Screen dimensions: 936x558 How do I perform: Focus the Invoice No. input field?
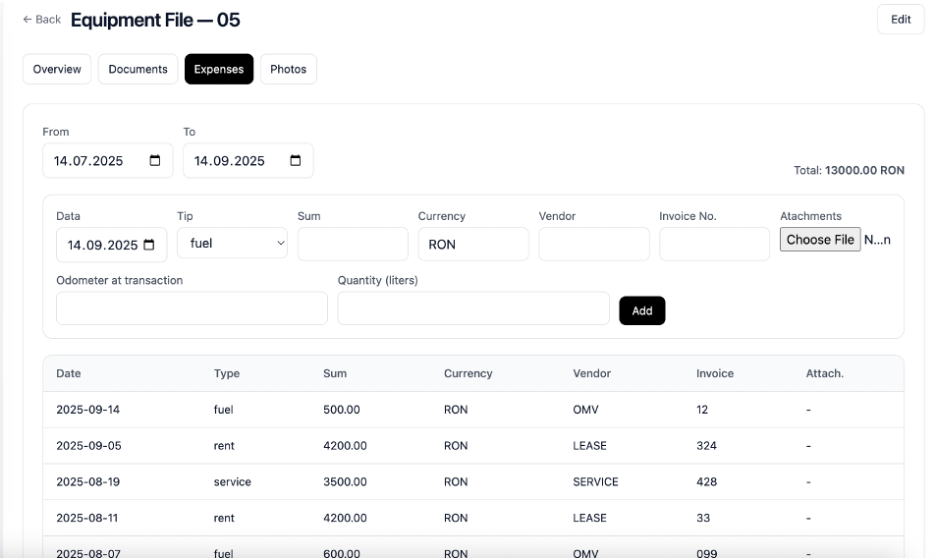(x=714, y=244)
